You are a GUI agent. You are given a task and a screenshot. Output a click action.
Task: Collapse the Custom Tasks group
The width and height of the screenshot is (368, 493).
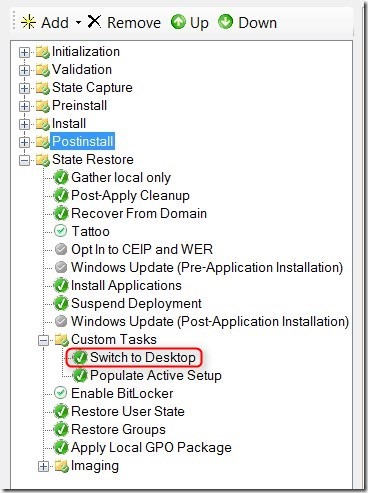coord(43,340)
